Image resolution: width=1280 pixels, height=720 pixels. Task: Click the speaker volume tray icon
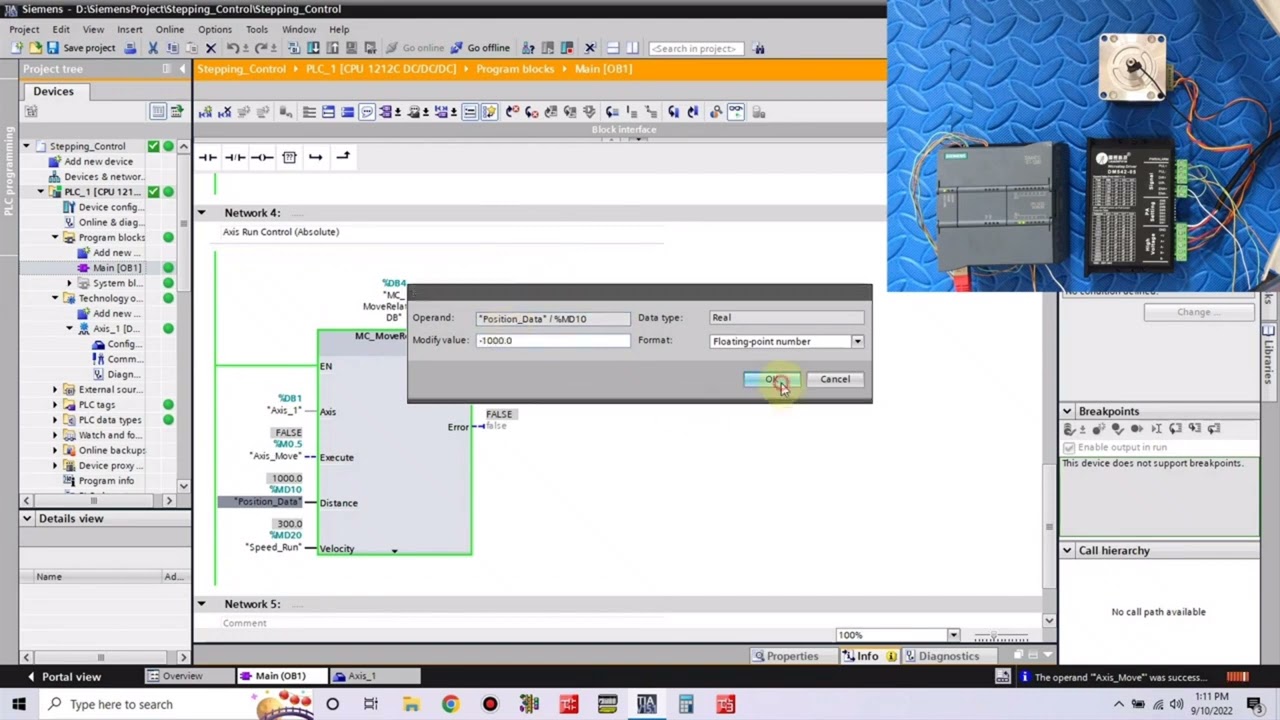pos(1176,704)
